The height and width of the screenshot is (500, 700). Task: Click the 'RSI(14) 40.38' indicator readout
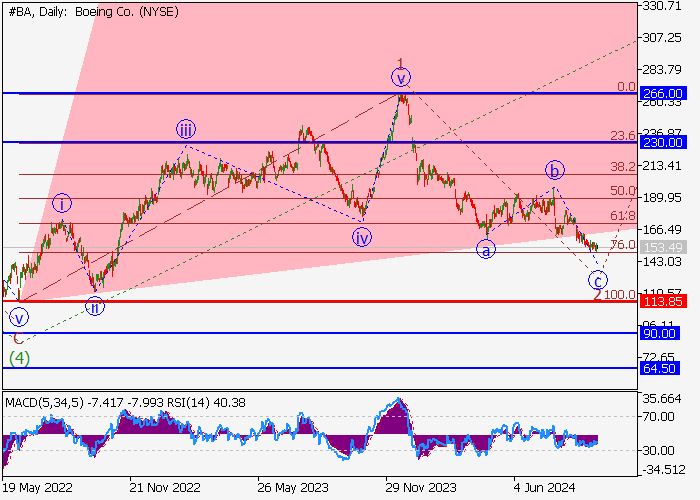(x=206, y=403)
